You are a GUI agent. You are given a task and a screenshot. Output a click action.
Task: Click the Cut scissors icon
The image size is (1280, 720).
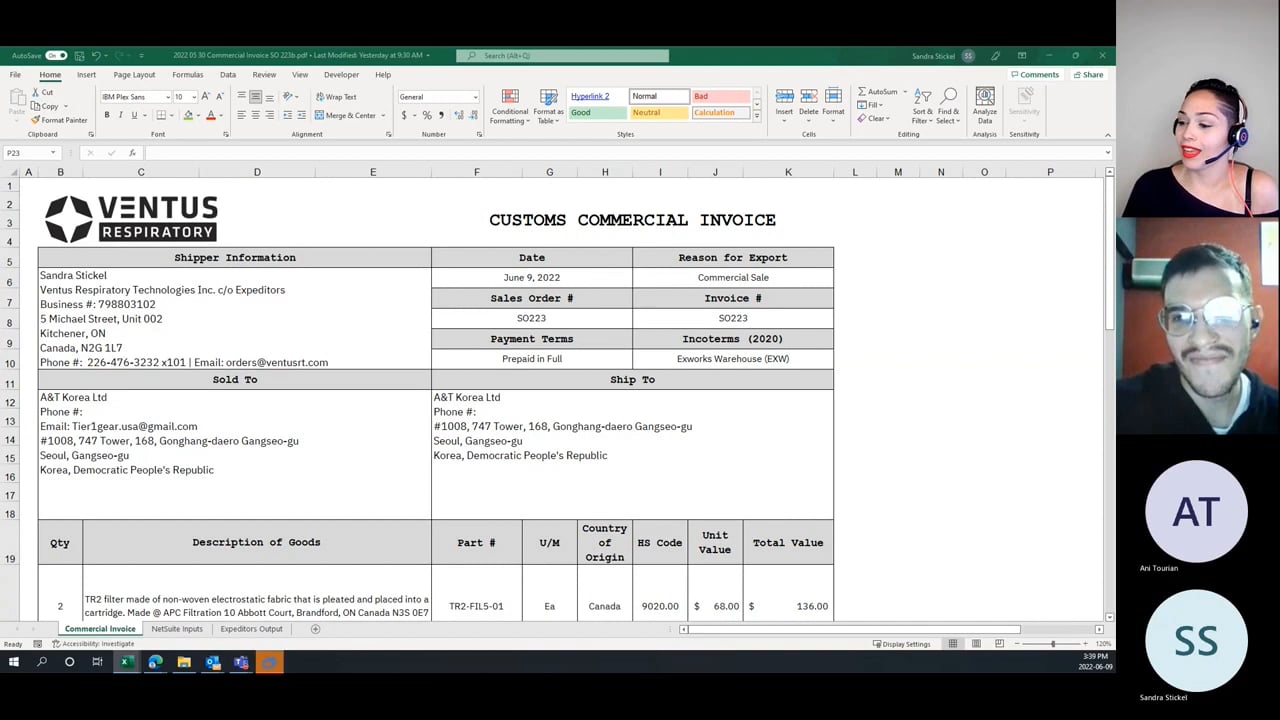pyautogui.click(x=36, y=92)
